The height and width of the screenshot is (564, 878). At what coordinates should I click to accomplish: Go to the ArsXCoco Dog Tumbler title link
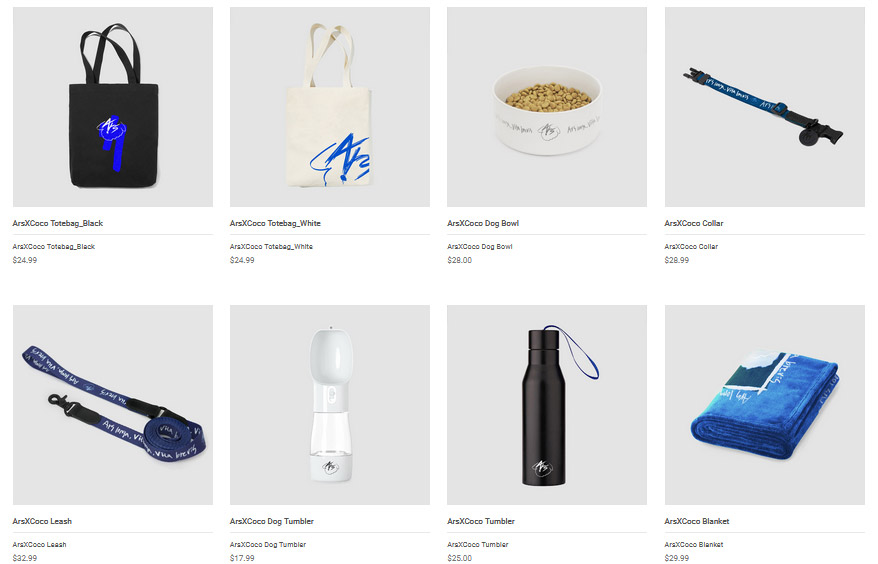[x=272, y=521]
